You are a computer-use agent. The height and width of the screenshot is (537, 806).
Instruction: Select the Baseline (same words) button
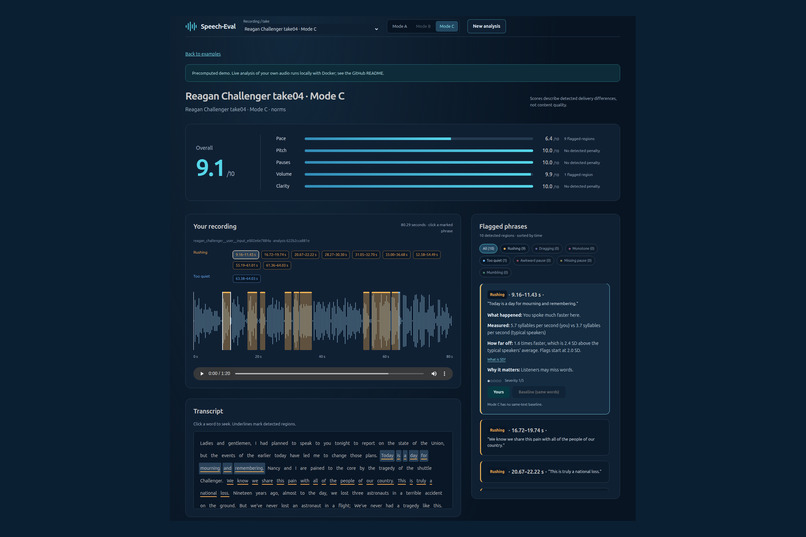(538, 392)
